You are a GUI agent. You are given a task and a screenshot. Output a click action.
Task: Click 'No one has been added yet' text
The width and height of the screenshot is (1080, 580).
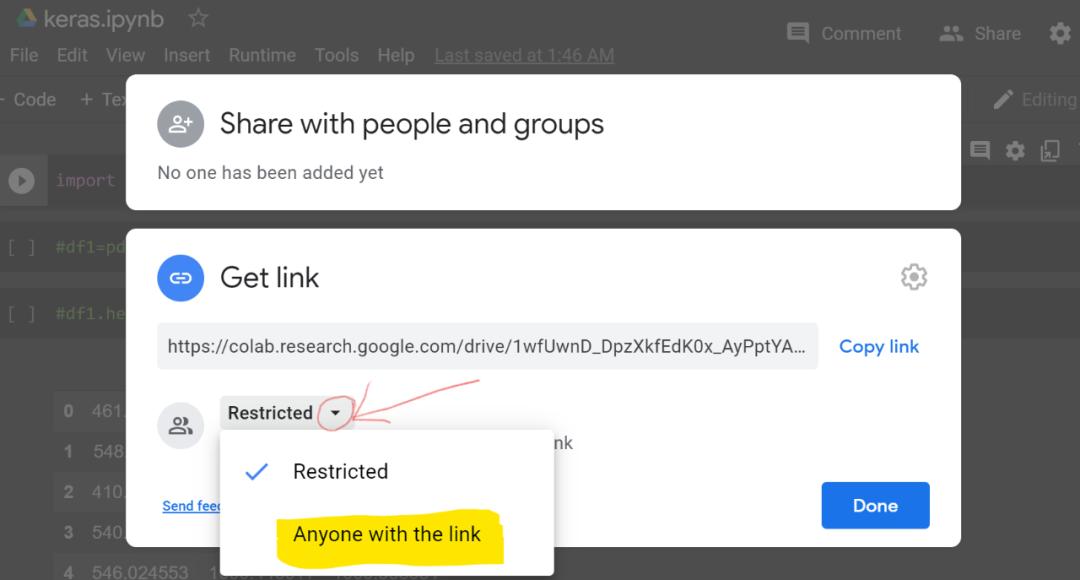270,172
